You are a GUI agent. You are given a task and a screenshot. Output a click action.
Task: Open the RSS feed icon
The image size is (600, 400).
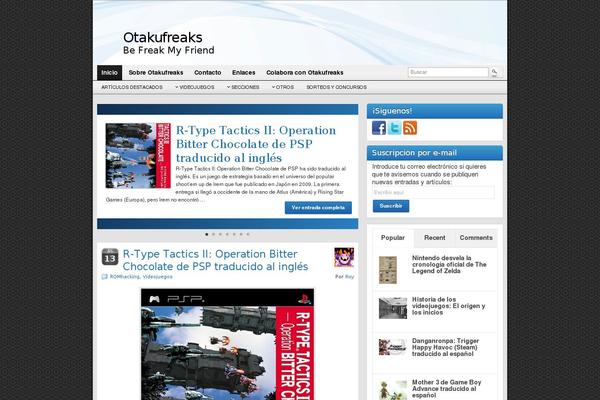[410, 128]
